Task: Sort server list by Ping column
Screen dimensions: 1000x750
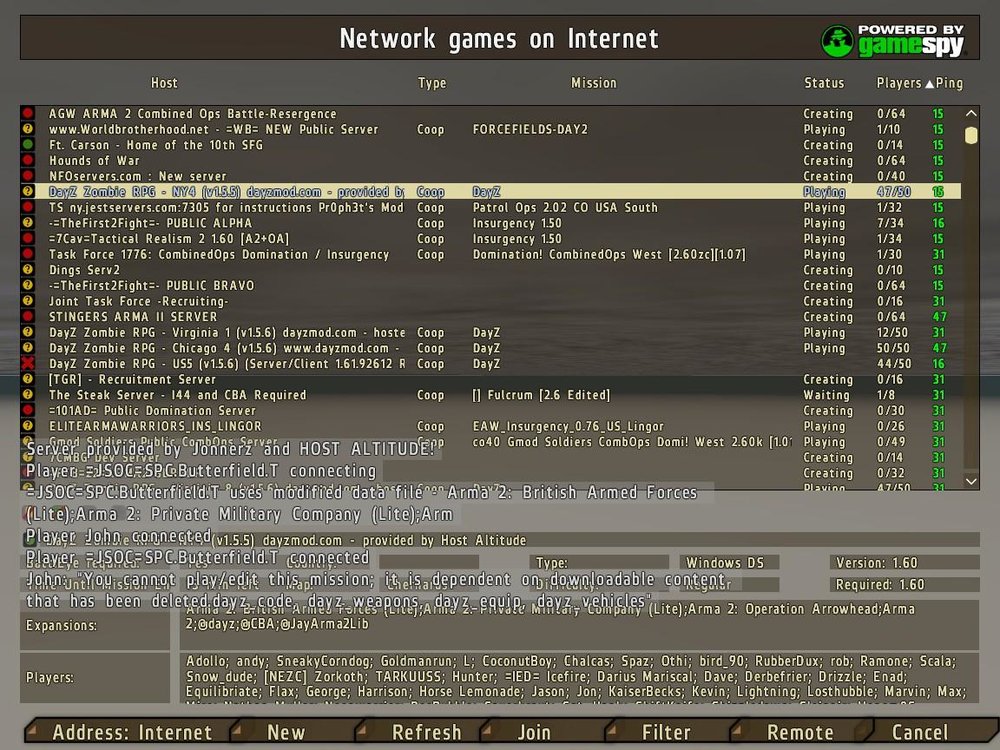Action: pos(949,83)
